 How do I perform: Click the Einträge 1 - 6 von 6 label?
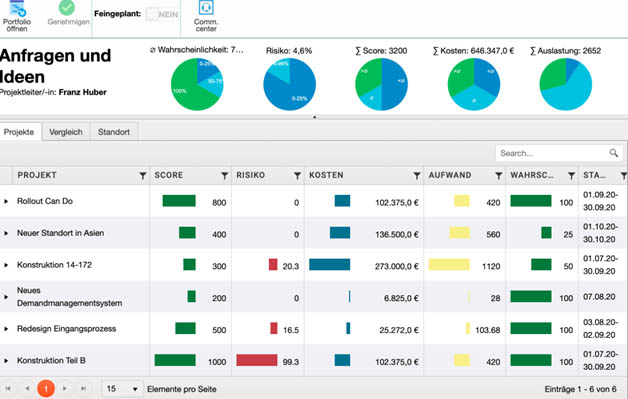click(580, 389)
